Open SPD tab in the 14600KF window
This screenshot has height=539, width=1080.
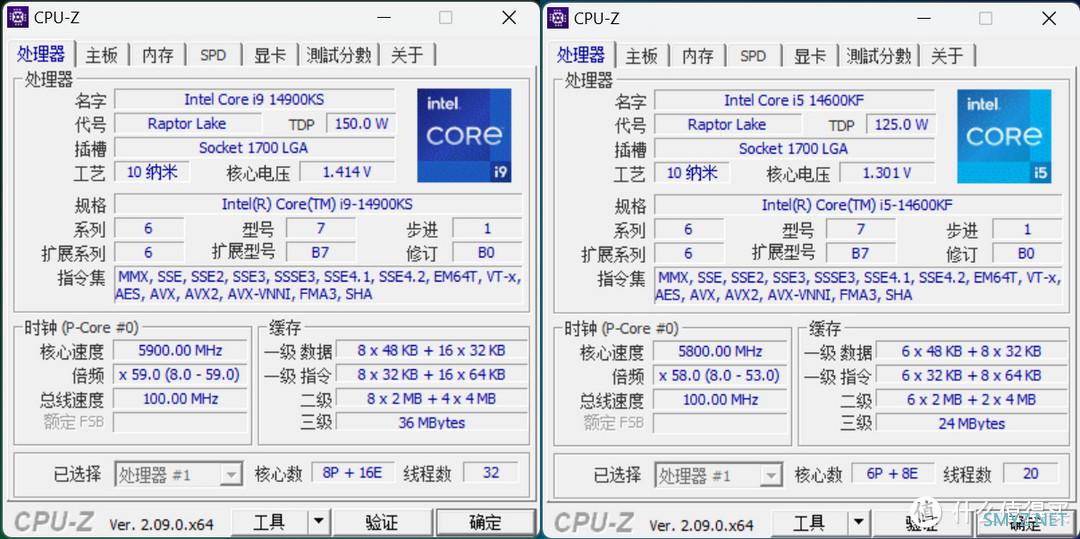tap(753, 55)
